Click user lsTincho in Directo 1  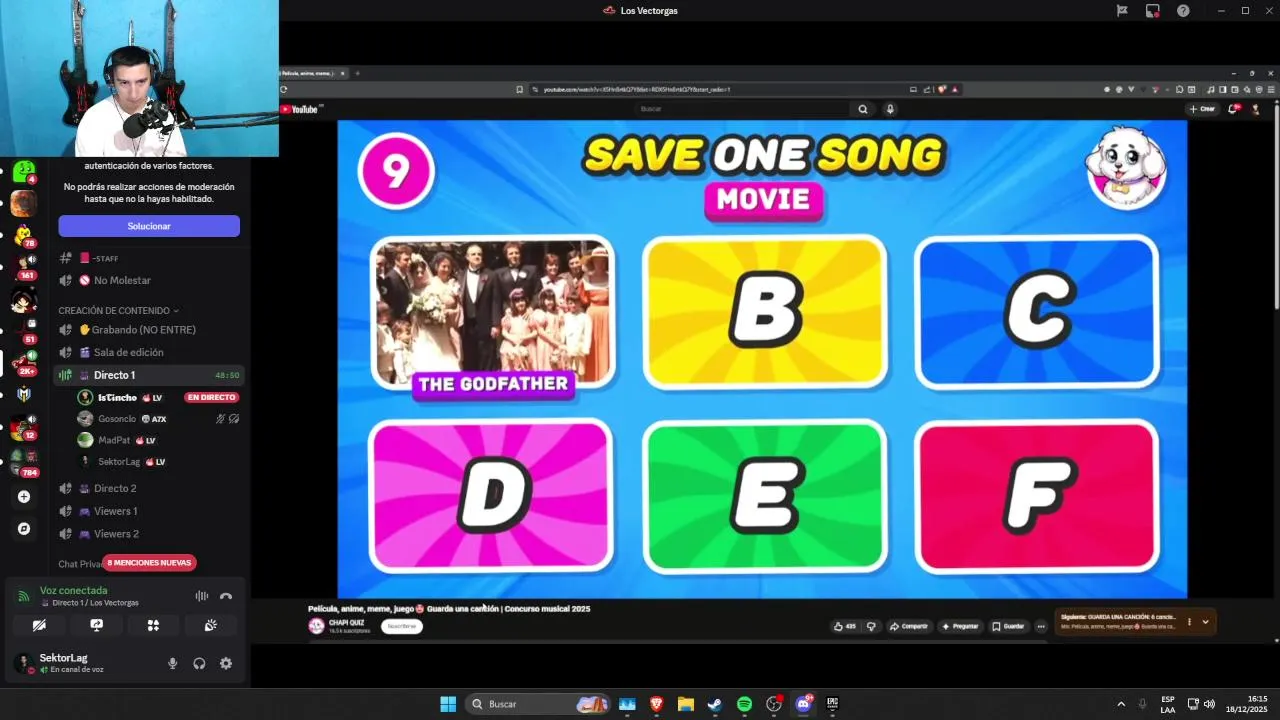pos(120,397)
